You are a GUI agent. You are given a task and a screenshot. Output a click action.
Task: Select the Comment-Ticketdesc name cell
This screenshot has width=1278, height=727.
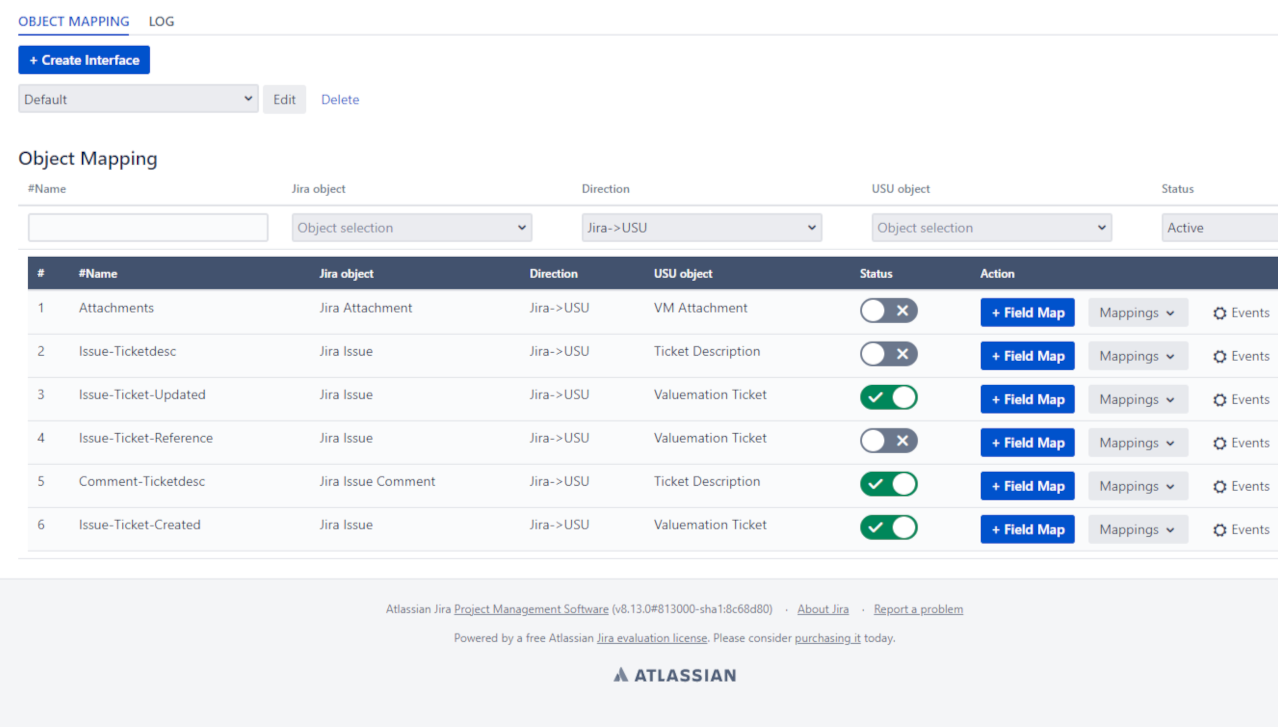point(142,481)
